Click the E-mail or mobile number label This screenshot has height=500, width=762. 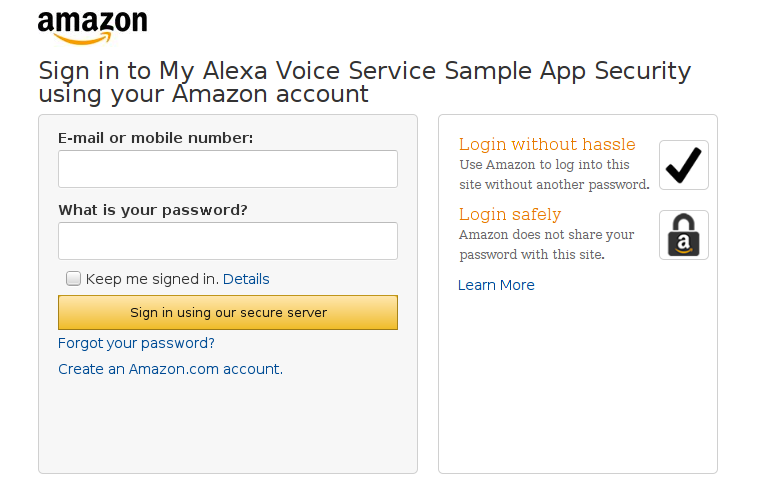coord(155,138)
